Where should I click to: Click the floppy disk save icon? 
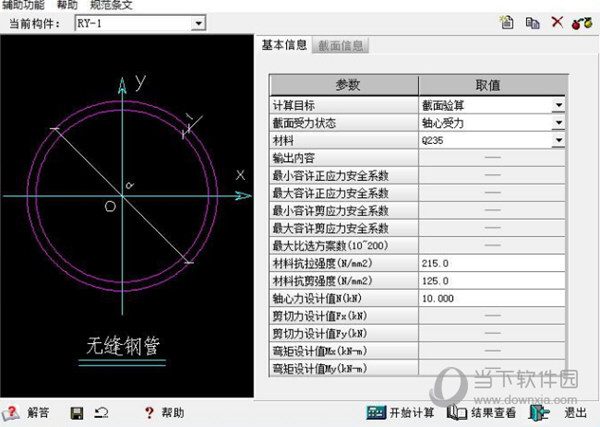pyautogui.click(x=77, y=412)
